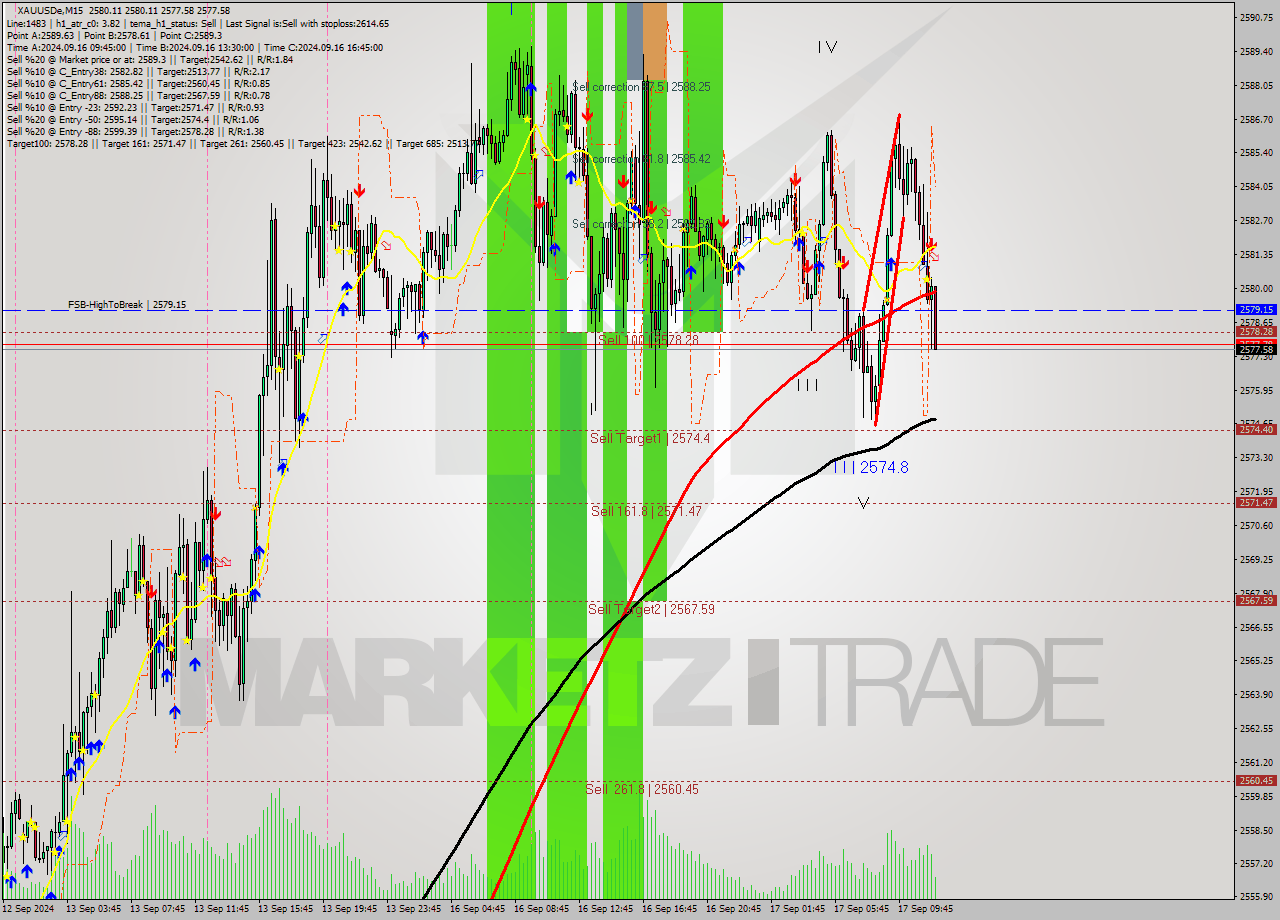
Task: Click the 'FSB-HighToBreak | 2579.15' label
Action: coord(127,304)
